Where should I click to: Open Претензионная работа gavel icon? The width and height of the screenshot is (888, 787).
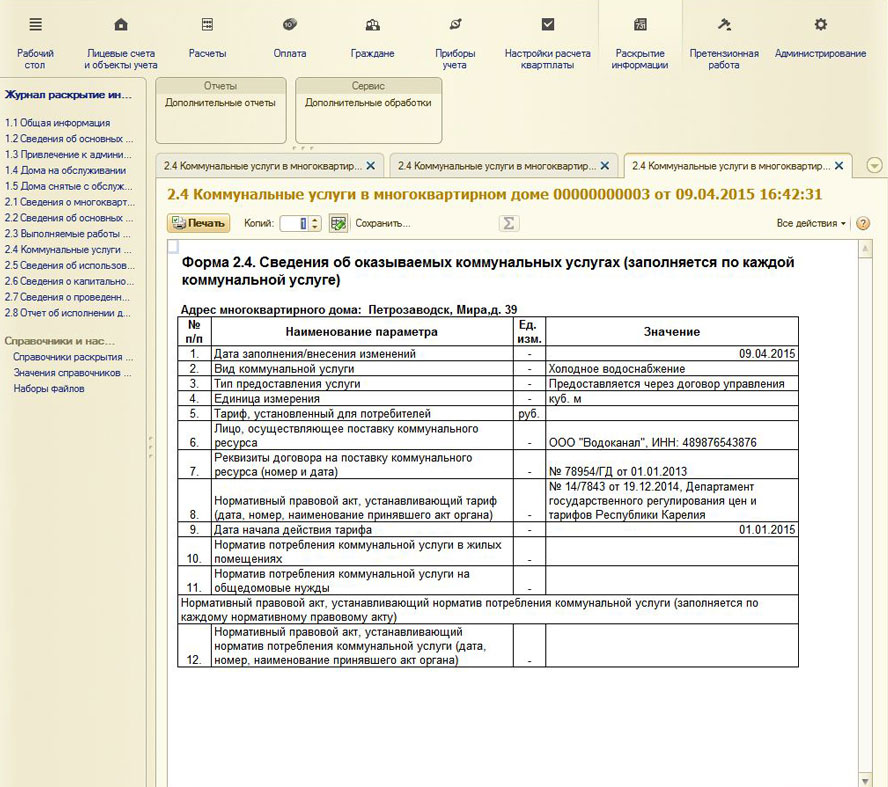(724, 24)
